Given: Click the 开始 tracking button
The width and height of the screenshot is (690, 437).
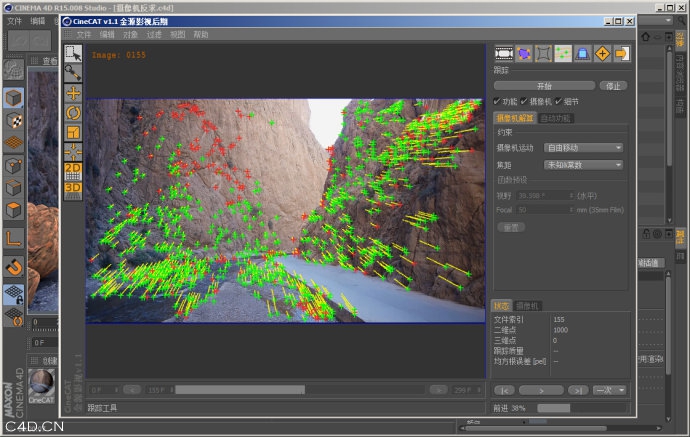Looking at the screenshot, I should tap(544, 86).
